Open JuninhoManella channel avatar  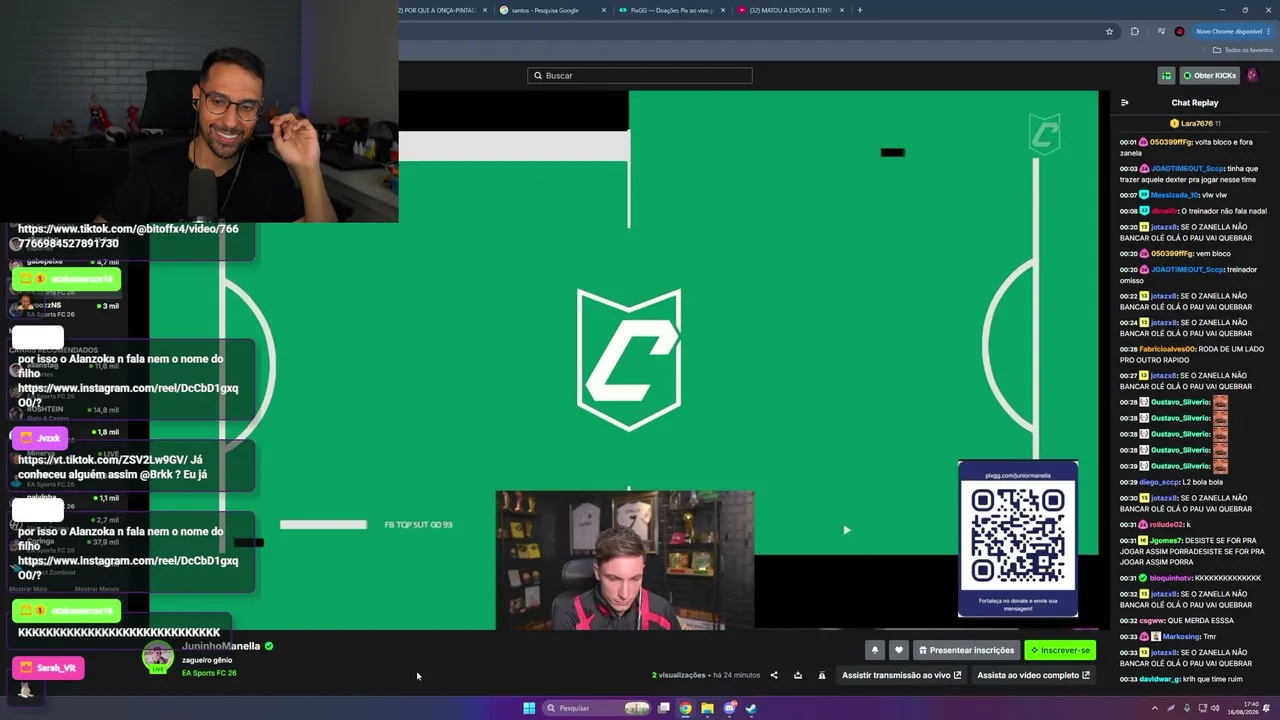[x=157, y=657]
